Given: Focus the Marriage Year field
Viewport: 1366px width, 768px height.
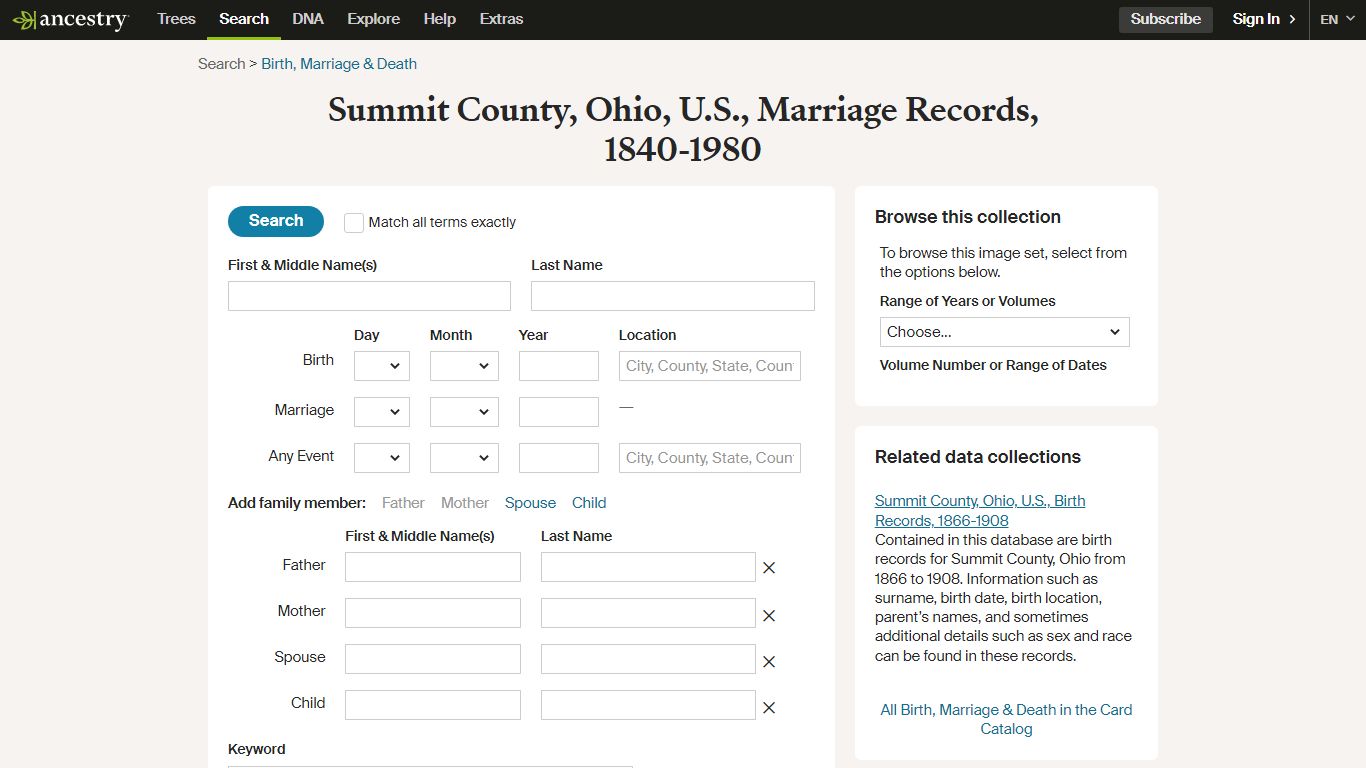Looking at the screenshot, I should (x=559, y=412).
